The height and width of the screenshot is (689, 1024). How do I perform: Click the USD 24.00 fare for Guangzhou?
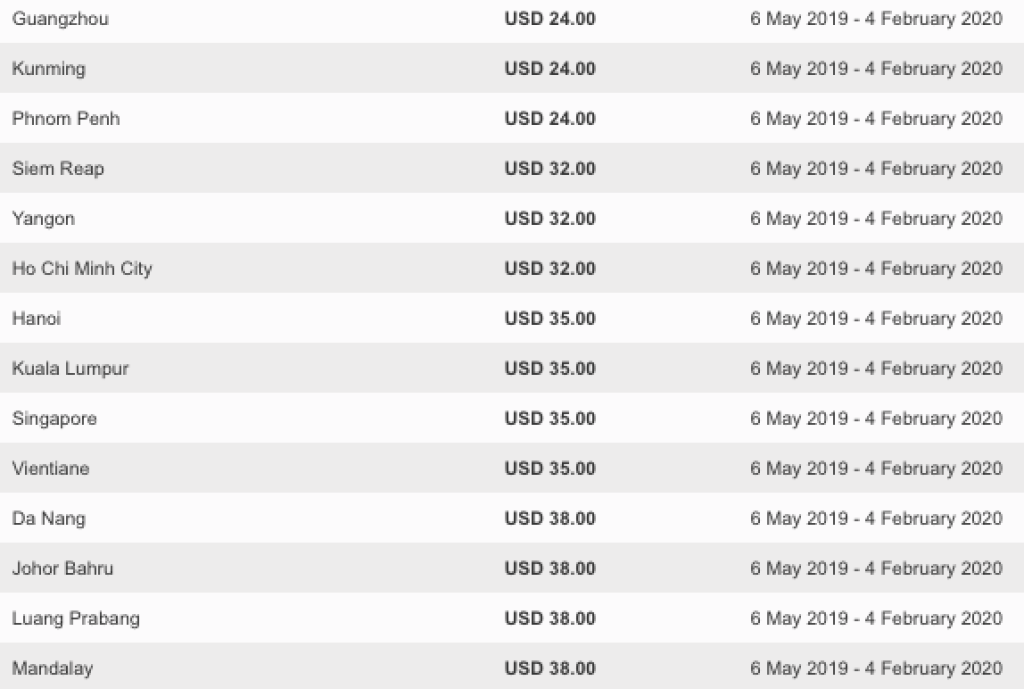(x=550, y=19)
